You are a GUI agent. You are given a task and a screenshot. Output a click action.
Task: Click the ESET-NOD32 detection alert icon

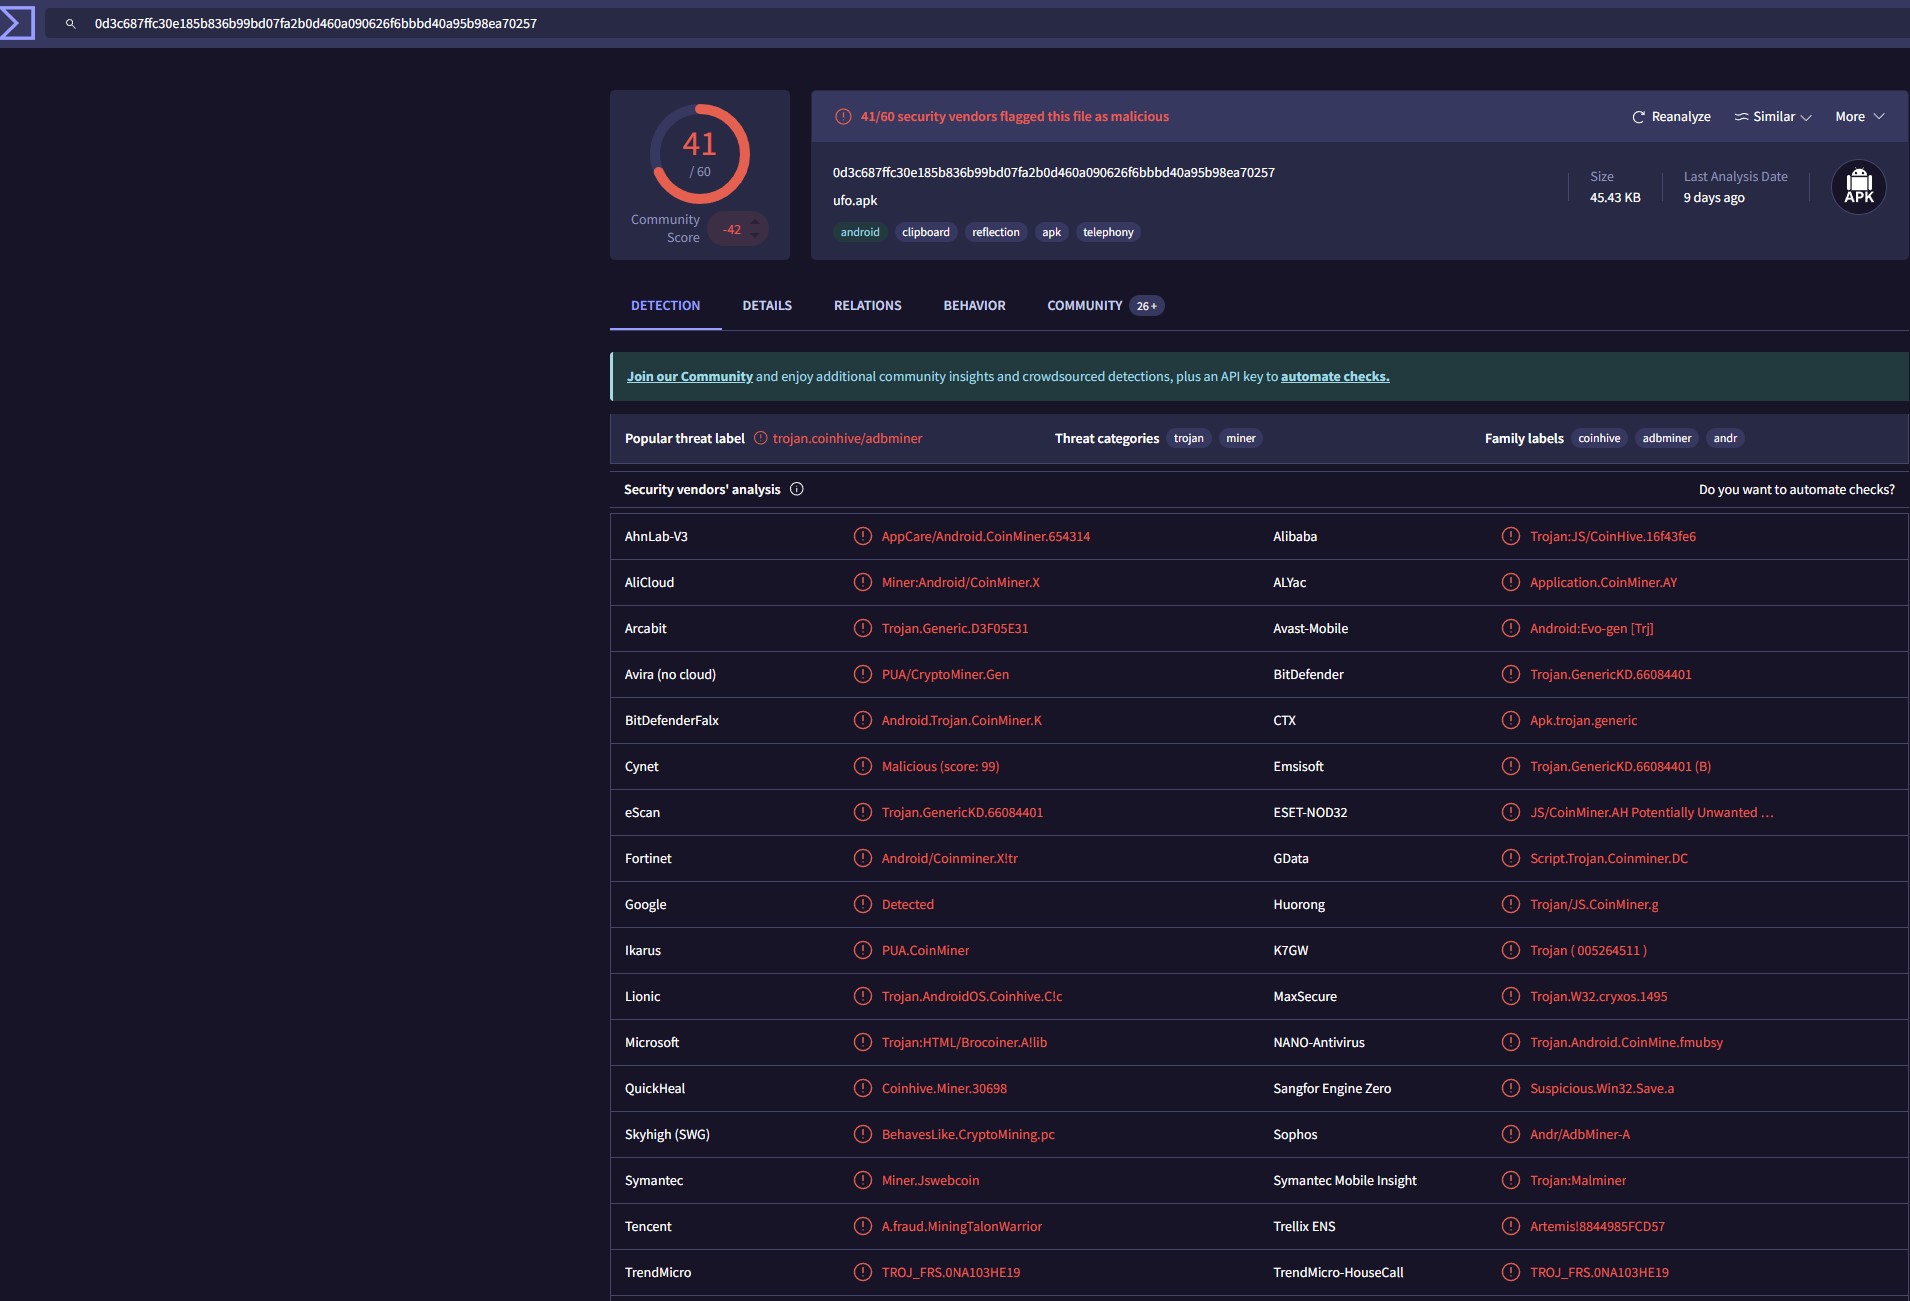pyautogui.click(x=1511, y=812)
